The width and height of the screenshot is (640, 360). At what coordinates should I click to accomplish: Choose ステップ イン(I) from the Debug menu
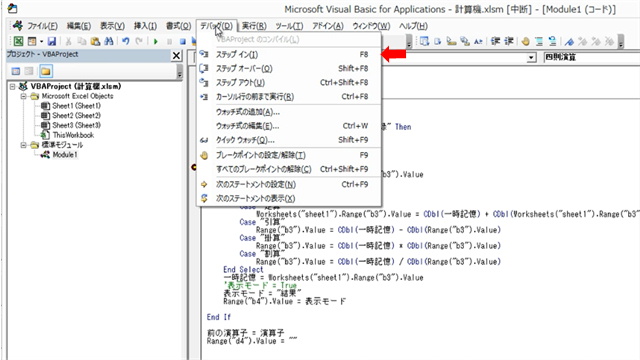[289, 54]
